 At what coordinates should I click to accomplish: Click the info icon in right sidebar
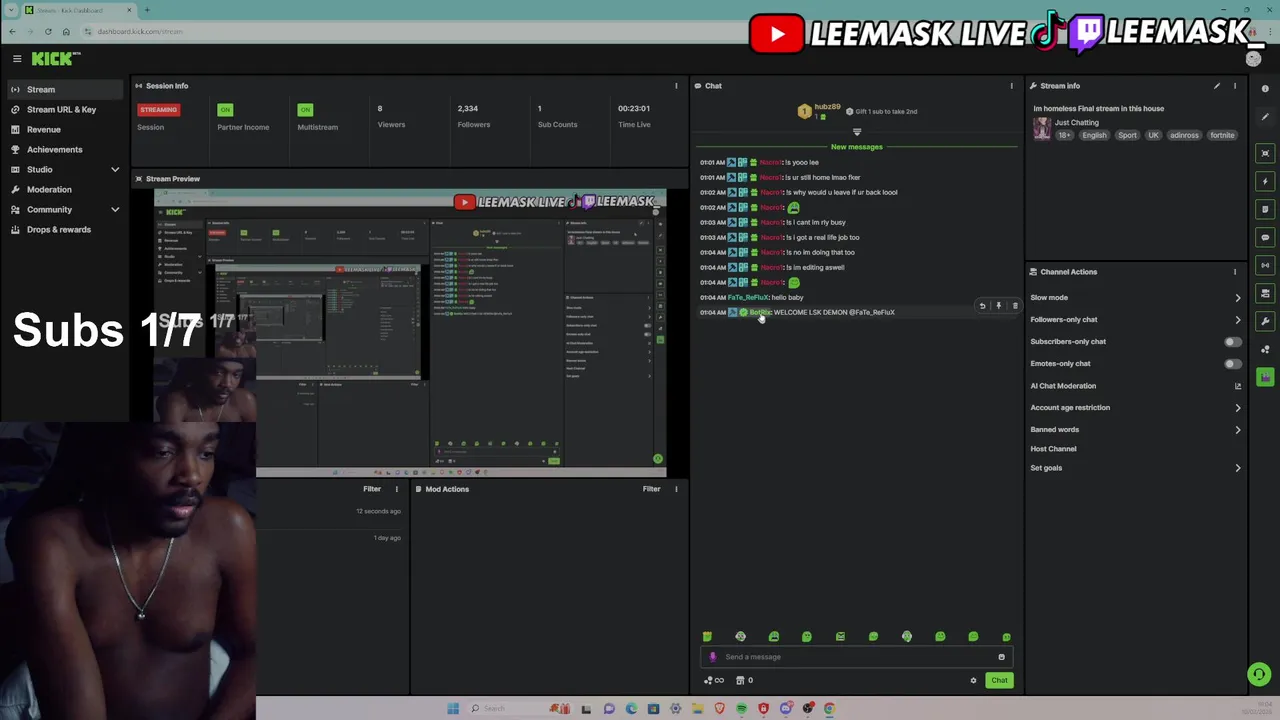(x=1265, y=89)
